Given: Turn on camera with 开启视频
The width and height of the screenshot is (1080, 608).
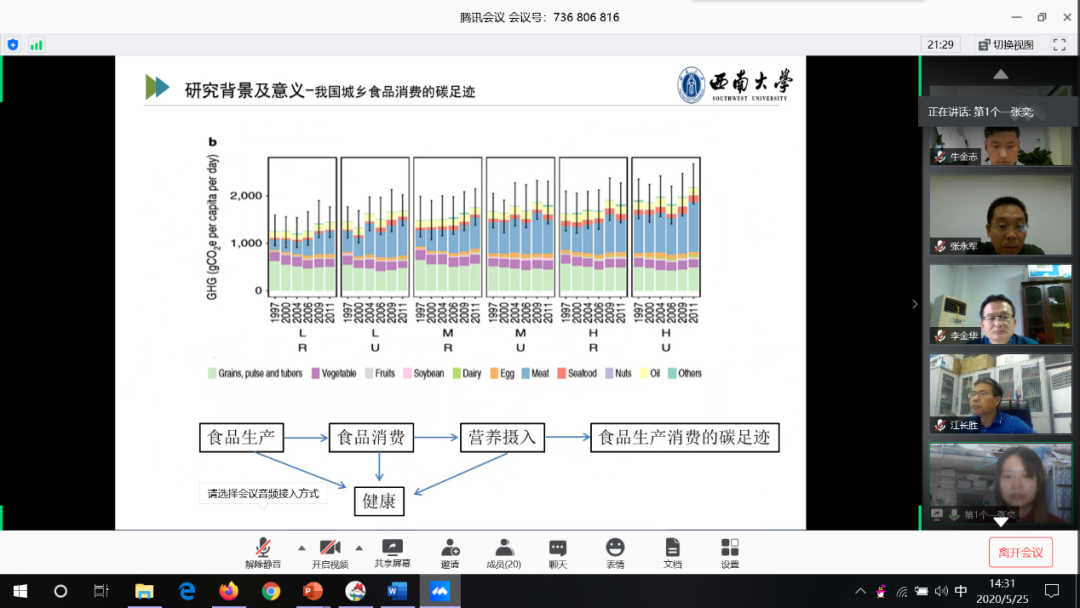Looking at the screenshot, I should [x=330, y=548].
